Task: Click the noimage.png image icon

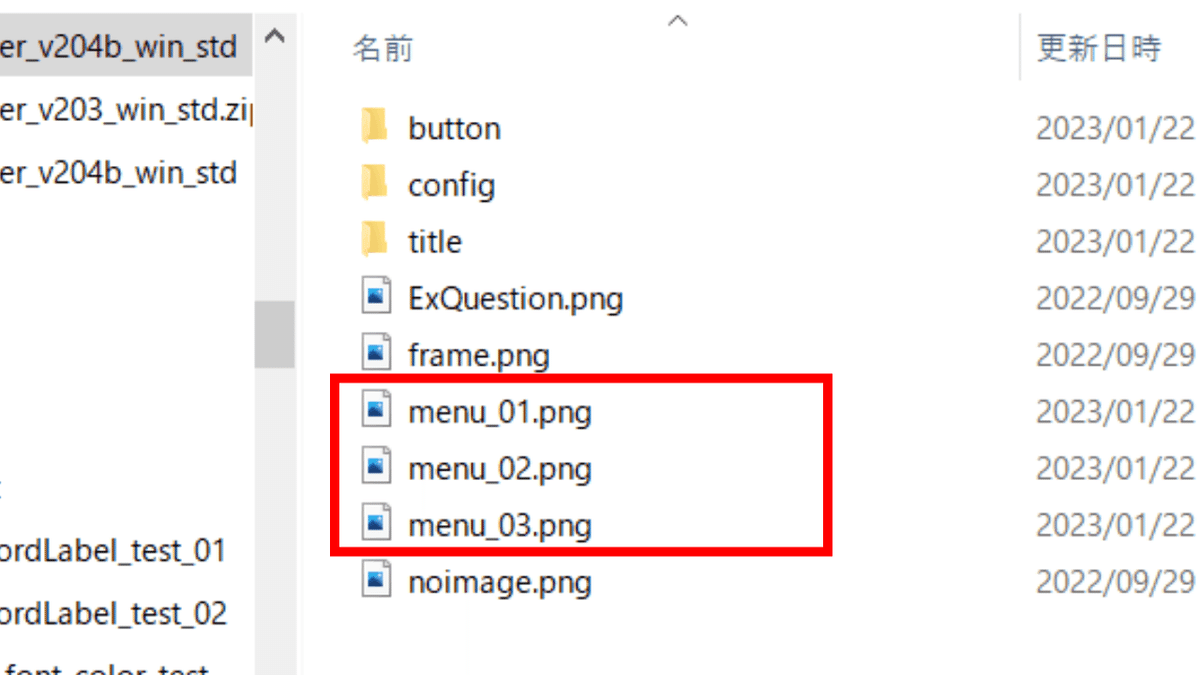Action: point(376,580)
